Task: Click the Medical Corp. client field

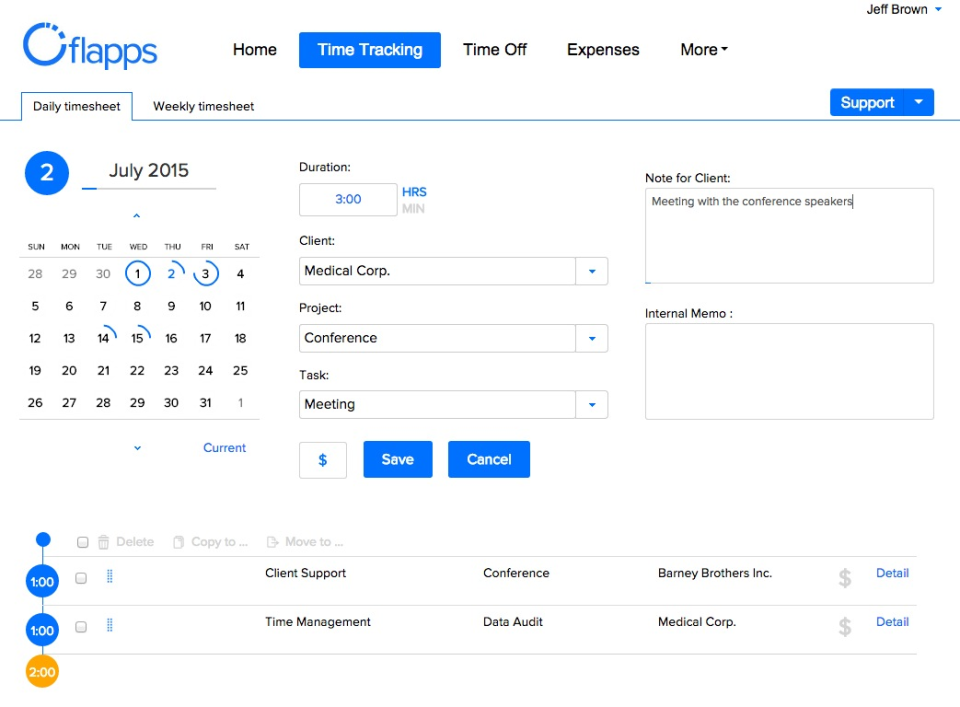Action: (x=437, y=271)
